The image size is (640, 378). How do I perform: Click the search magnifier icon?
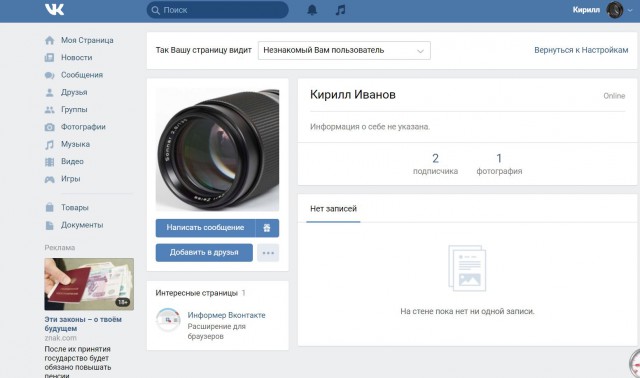tap(156, 10)
